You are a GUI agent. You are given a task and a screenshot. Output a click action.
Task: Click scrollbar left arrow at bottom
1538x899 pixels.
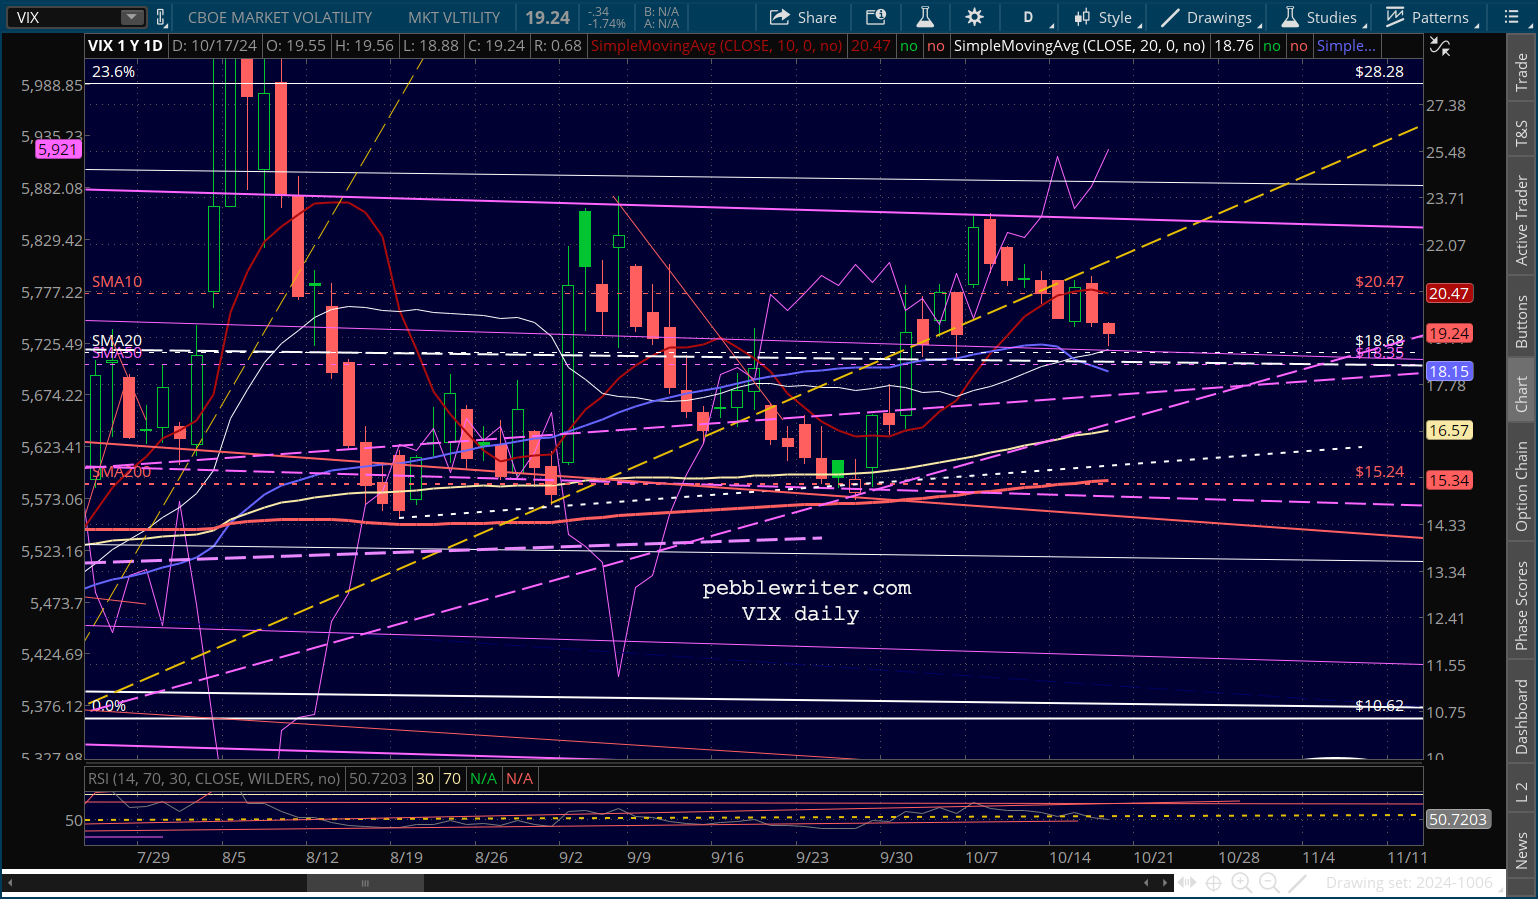click(x=10, y=883)
